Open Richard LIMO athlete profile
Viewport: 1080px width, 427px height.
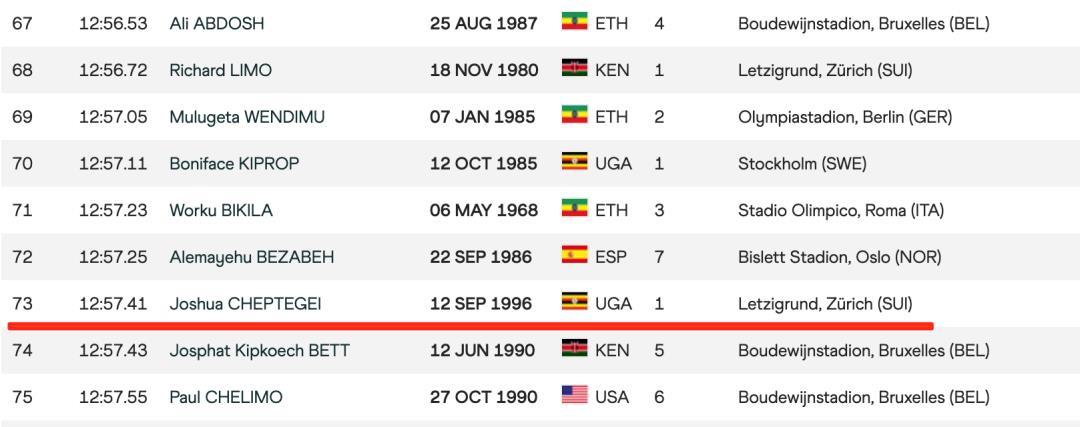220,70
